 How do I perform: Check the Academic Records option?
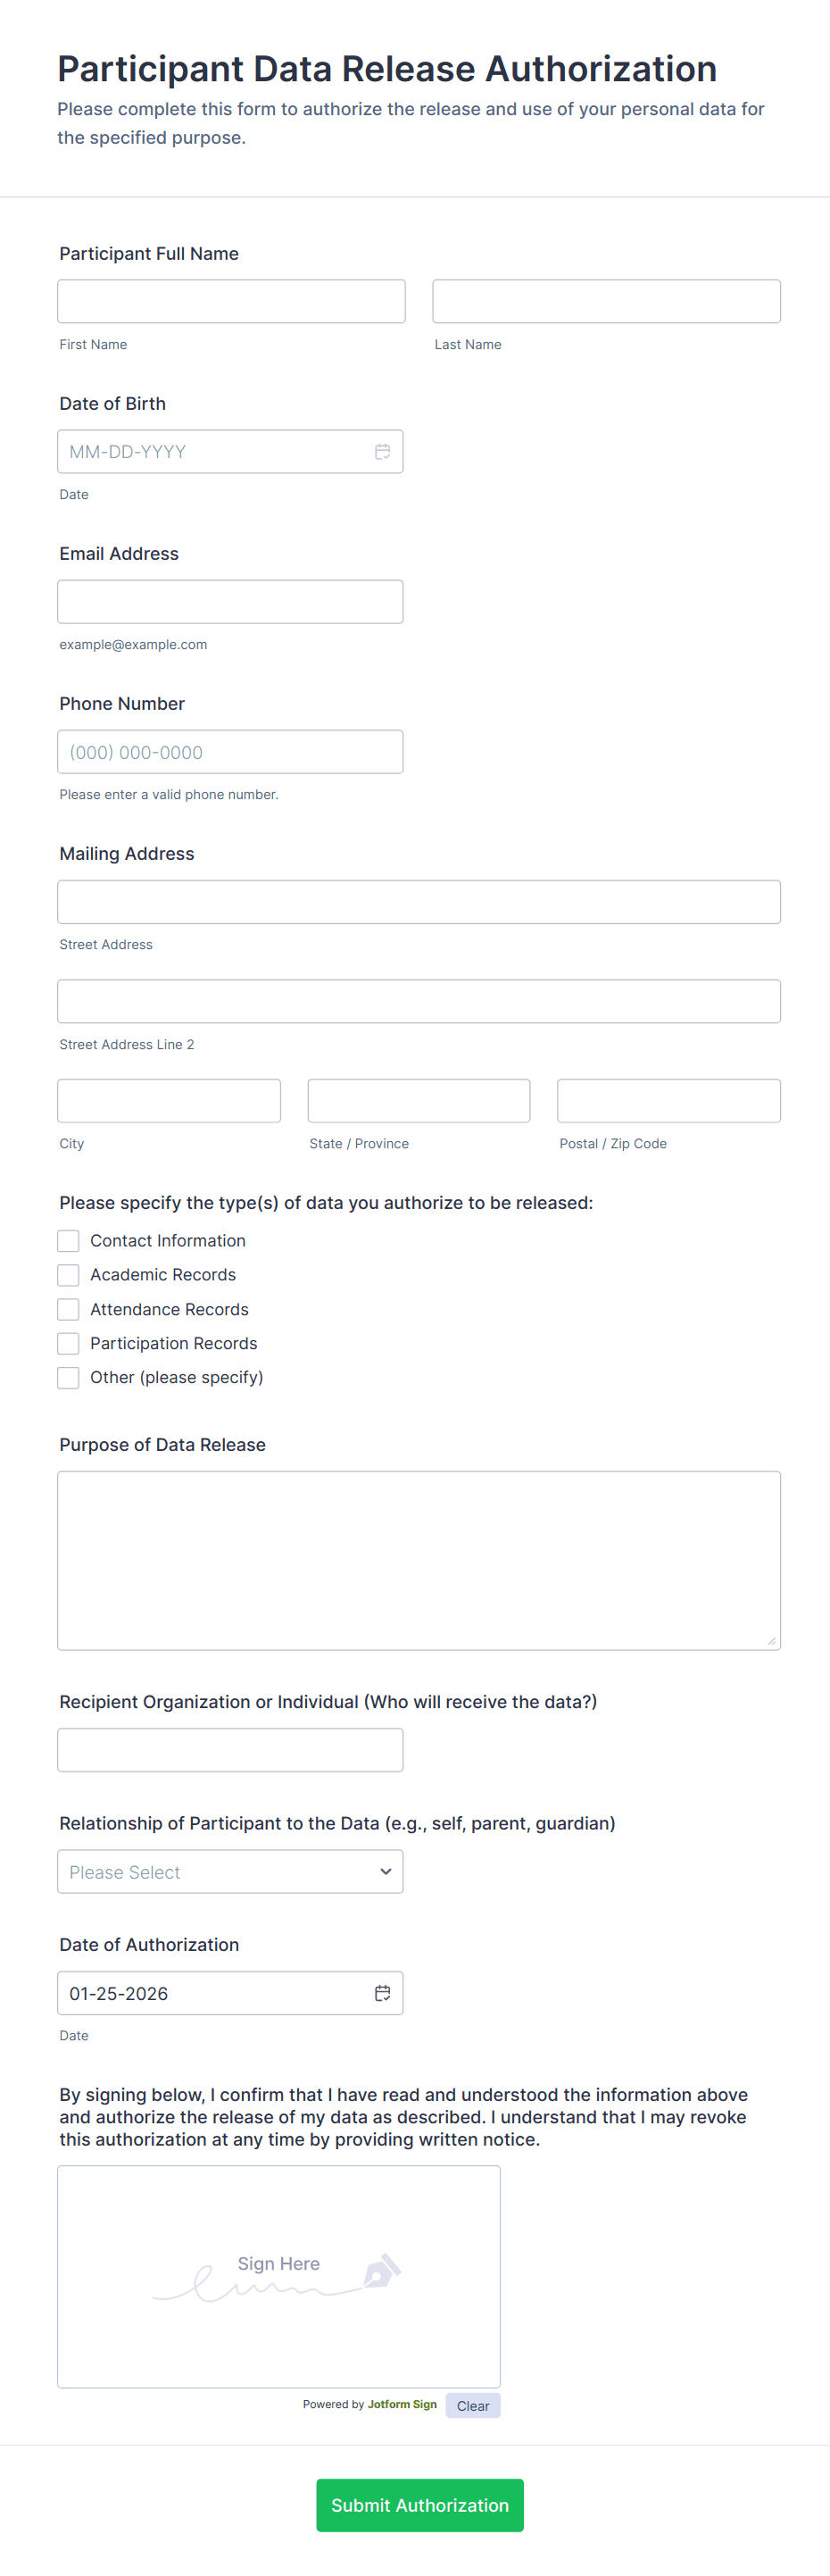coord(67,1274)
